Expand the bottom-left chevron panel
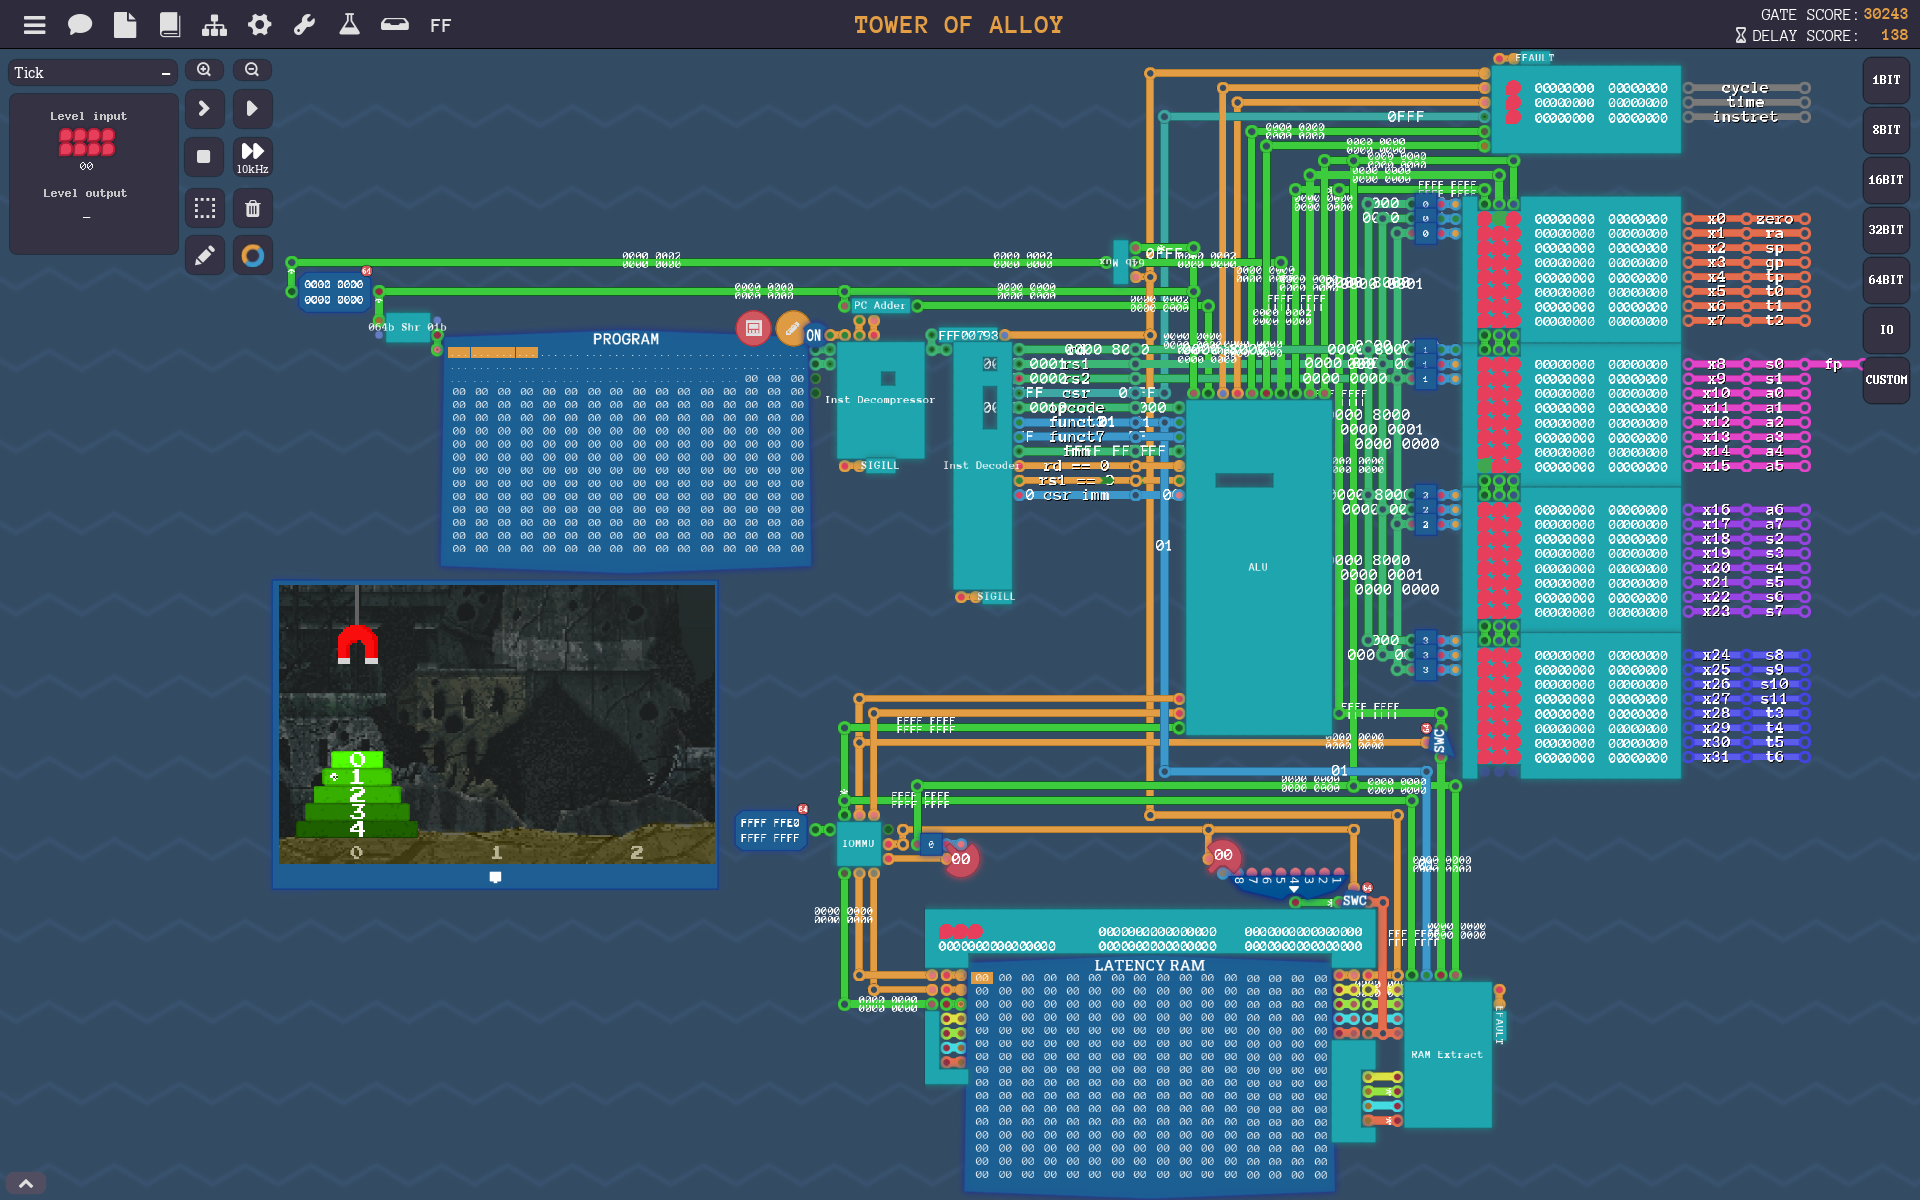 [x=27, y=1183]
